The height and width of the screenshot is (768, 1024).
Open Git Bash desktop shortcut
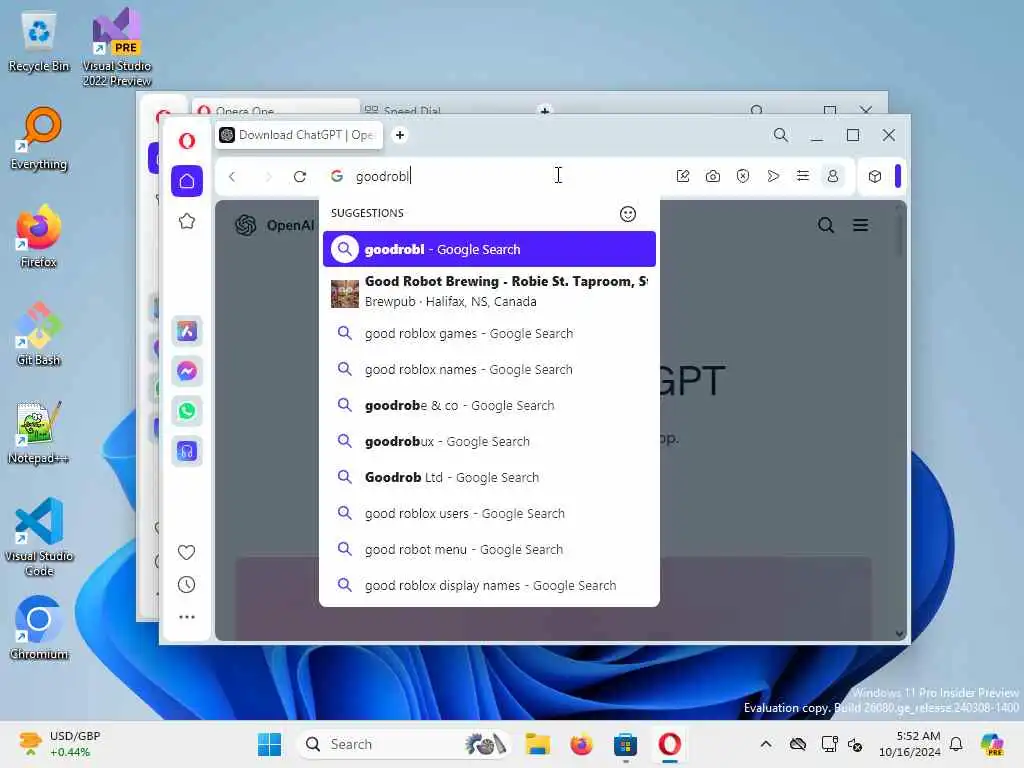(39, 334)
